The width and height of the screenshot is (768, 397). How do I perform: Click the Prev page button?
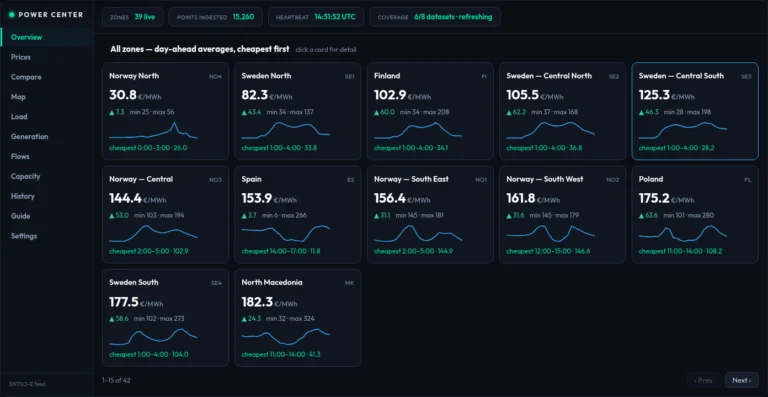tap(704, 380)
